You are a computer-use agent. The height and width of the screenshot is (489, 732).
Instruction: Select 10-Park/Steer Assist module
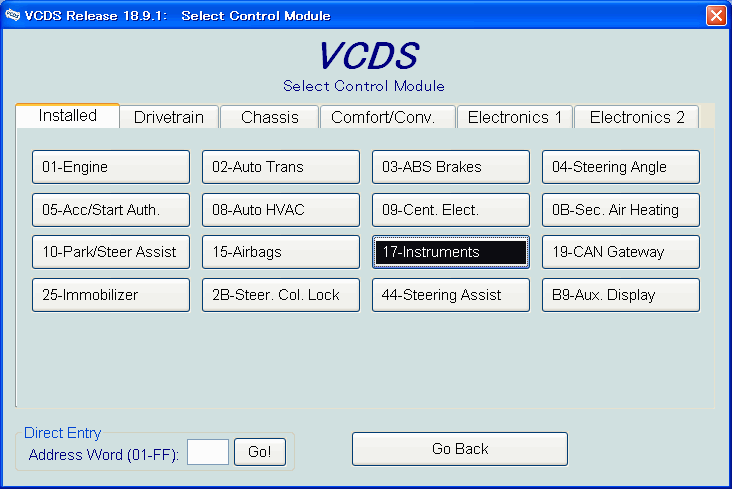click(111, 252)
